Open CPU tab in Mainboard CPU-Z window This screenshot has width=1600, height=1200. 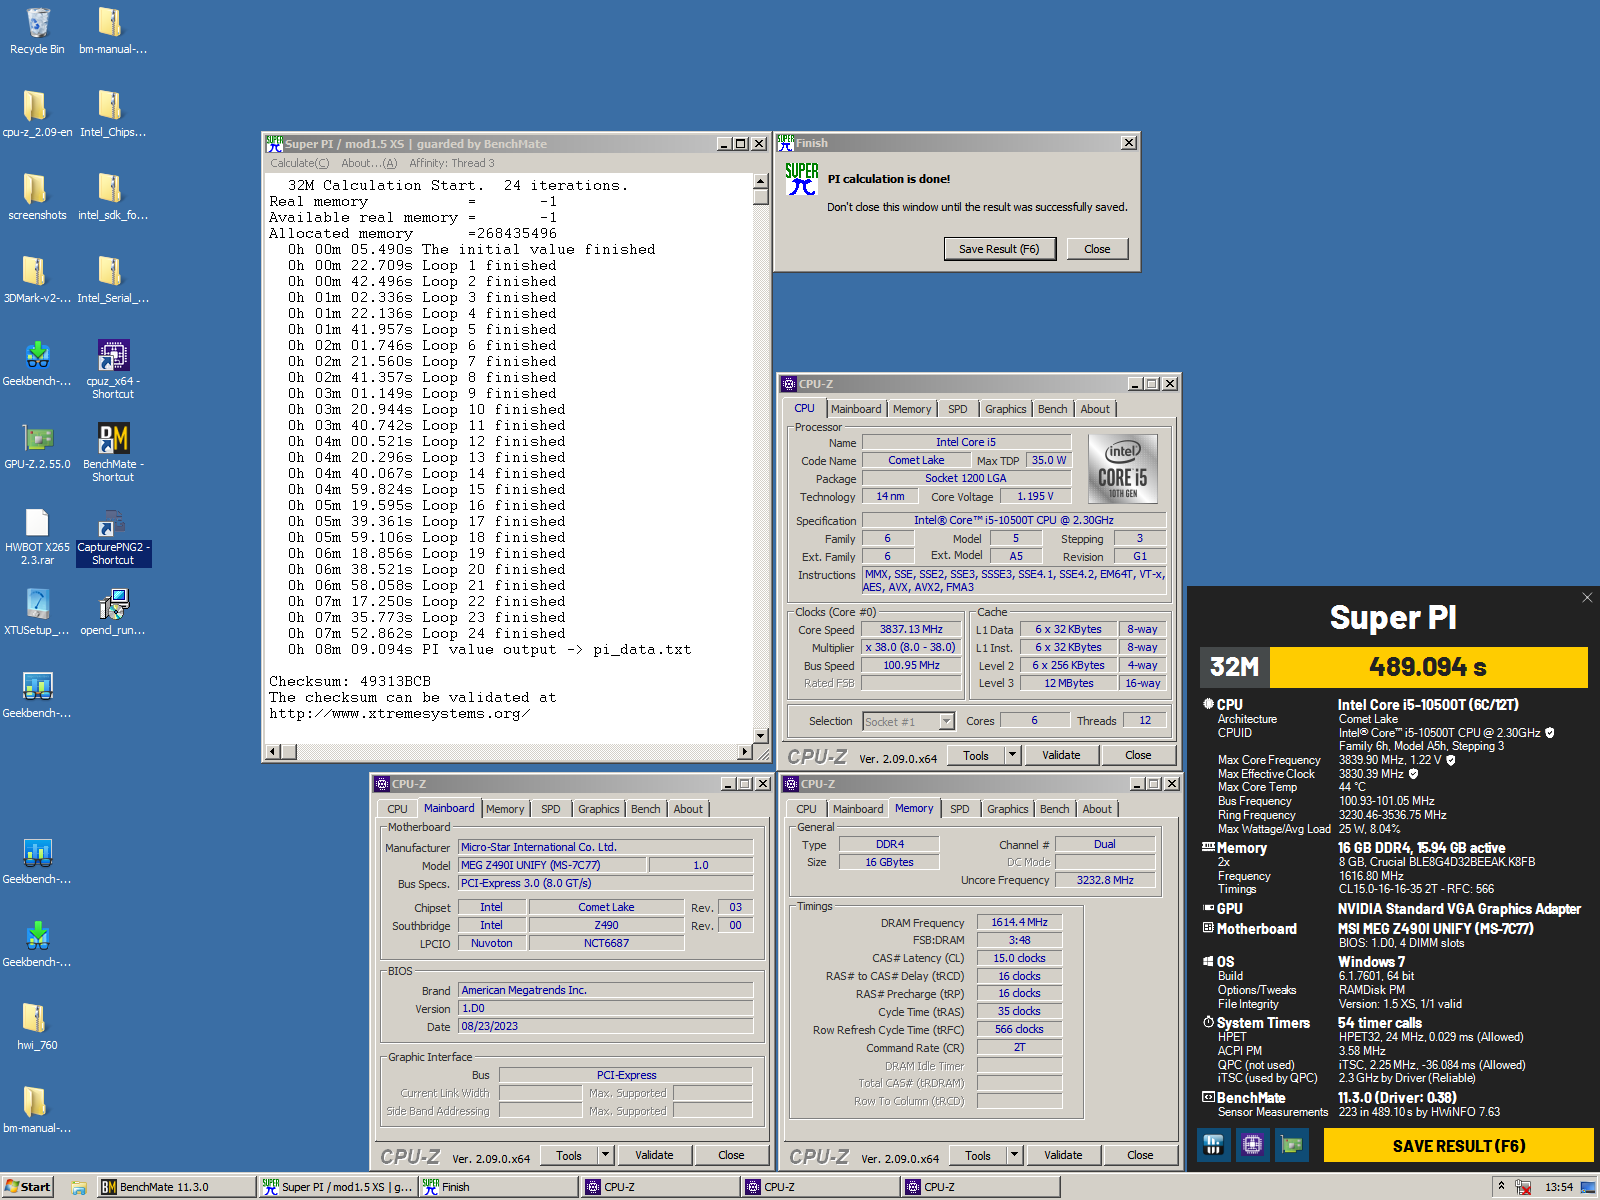coord(397,809)
